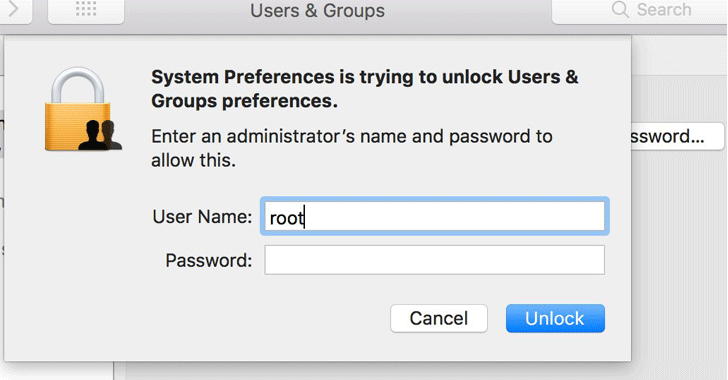Click the forward navigation arrow button
Screen dimensions: 728x380
click(14, 9)
